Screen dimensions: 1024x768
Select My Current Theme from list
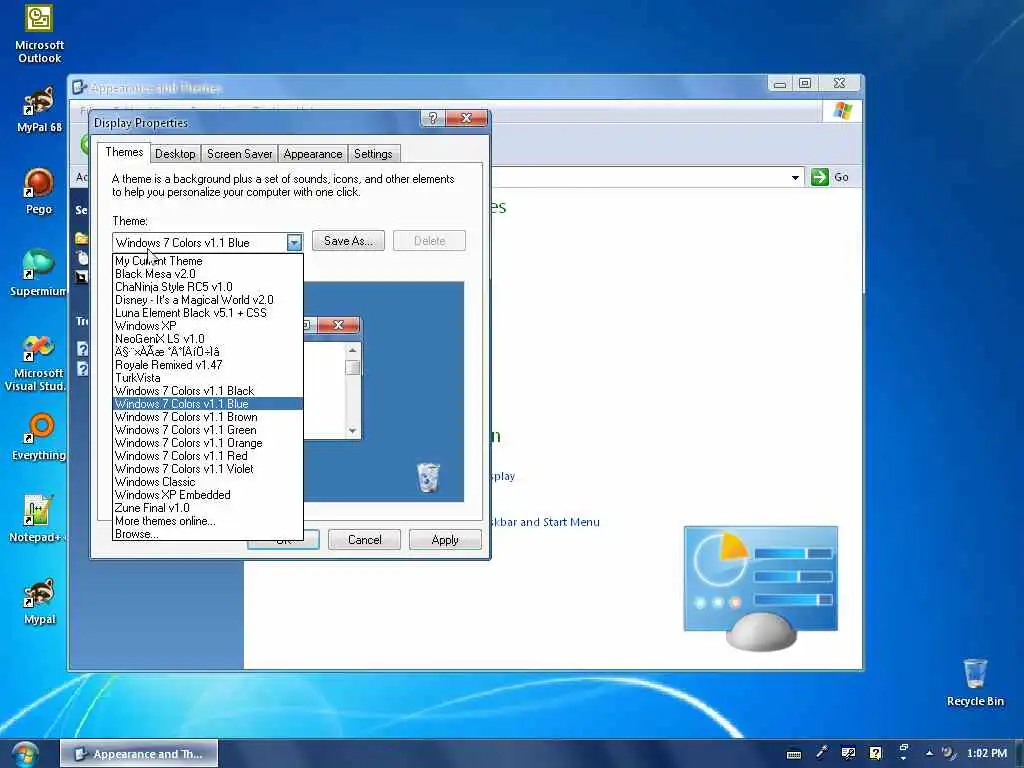pyautogui.click(x=208, y=261)
